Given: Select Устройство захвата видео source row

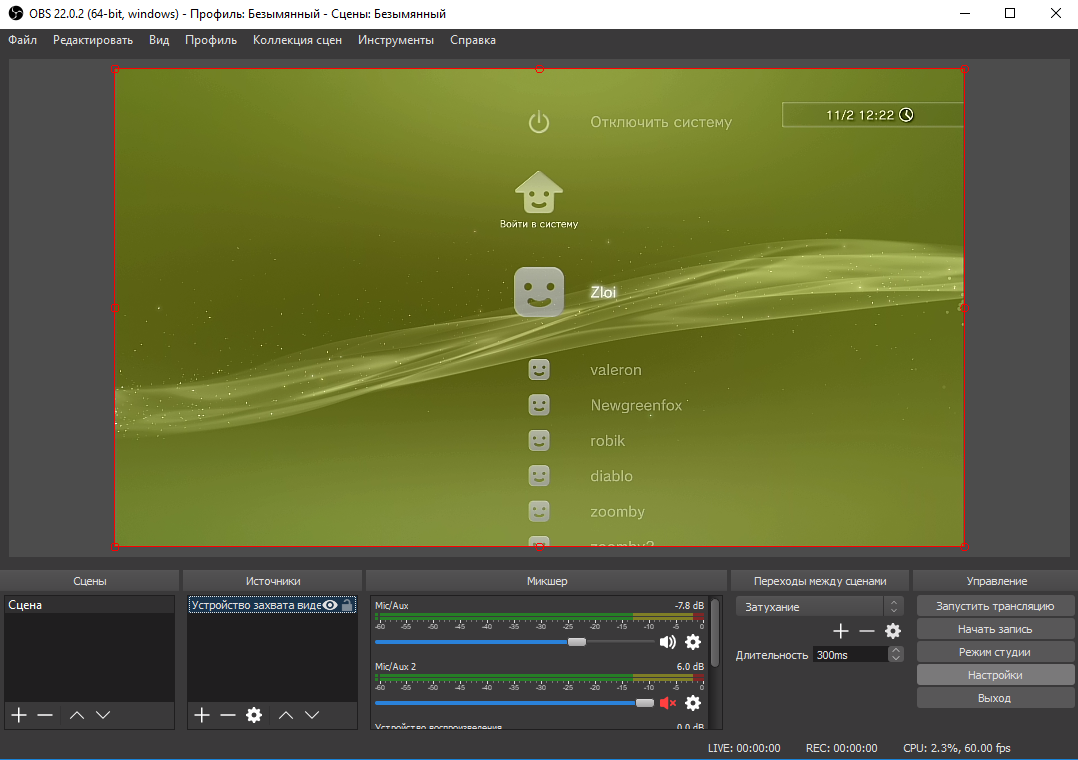Looking at the screenshot, I should pyautogui.click(x=272, y=605).
